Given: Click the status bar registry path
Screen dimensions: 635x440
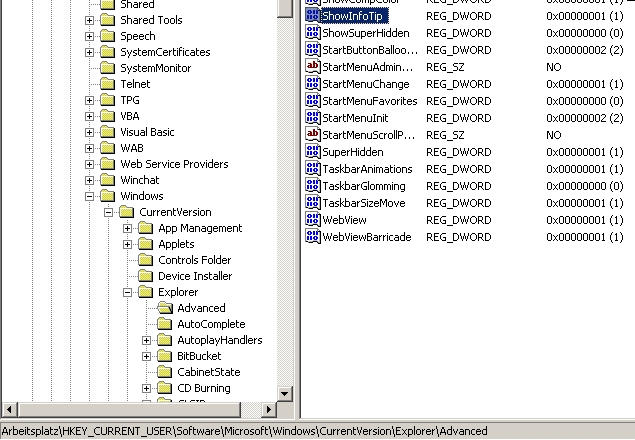Looking at the screenshot, I should 244,431.
